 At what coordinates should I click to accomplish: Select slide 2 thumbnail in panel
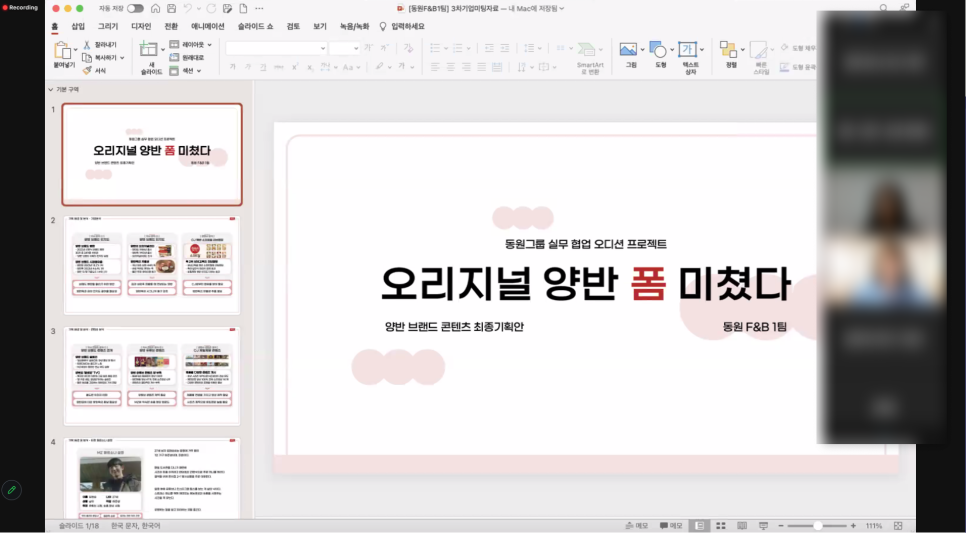[152, 265]
